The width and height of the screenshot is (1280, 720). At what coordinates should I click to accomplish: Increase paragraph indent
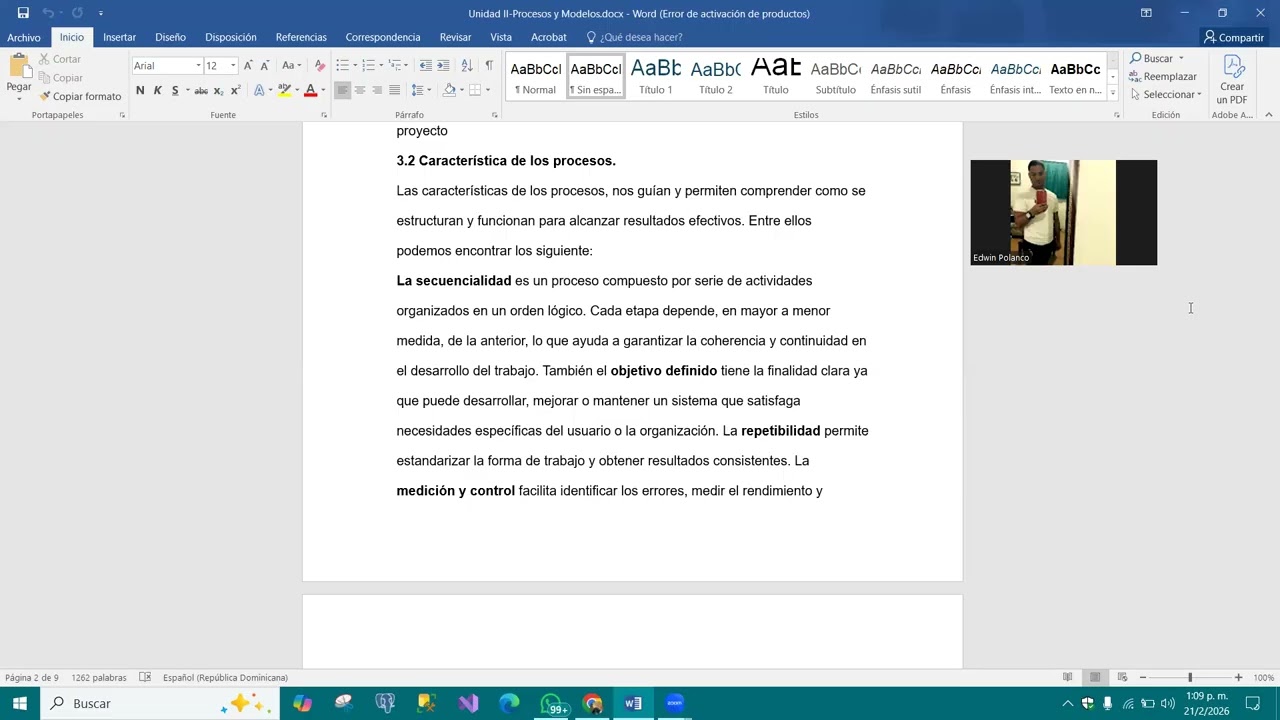tap(443, 65)
